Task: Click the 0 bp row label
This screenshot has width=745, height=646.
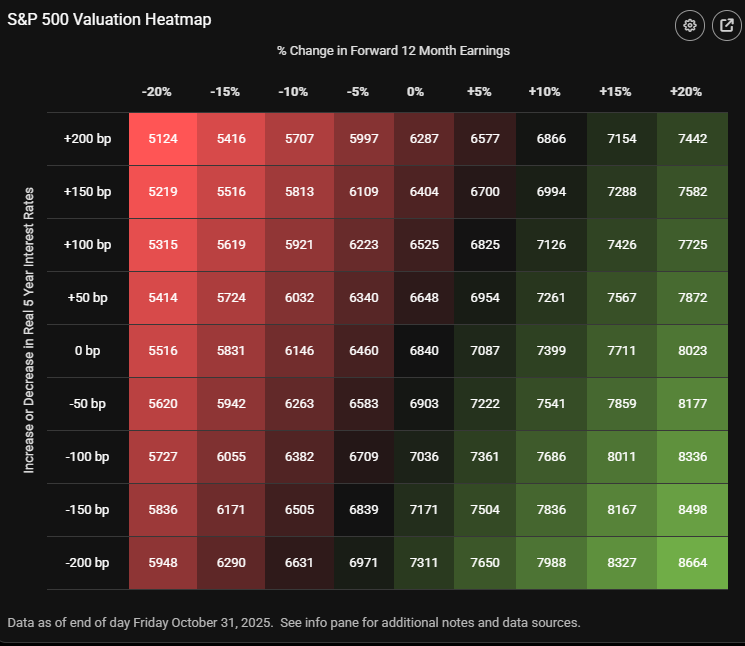Action: 87,351
